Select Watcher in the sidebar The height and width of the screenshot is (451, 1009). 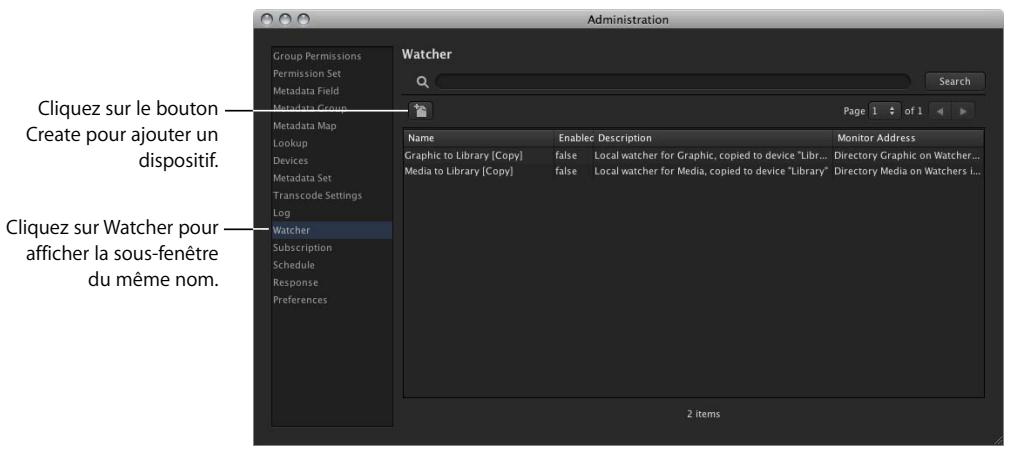pyautogui.click(x=331, y=230)
